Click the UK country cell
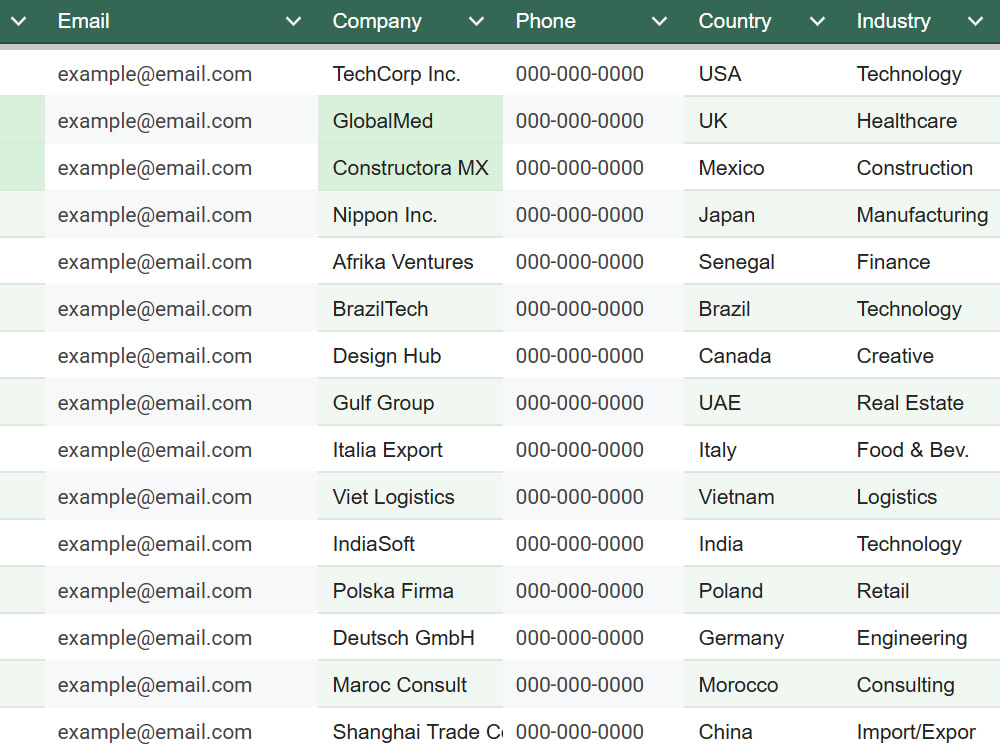Screen dimensions: 1000x750 point(763,121)
